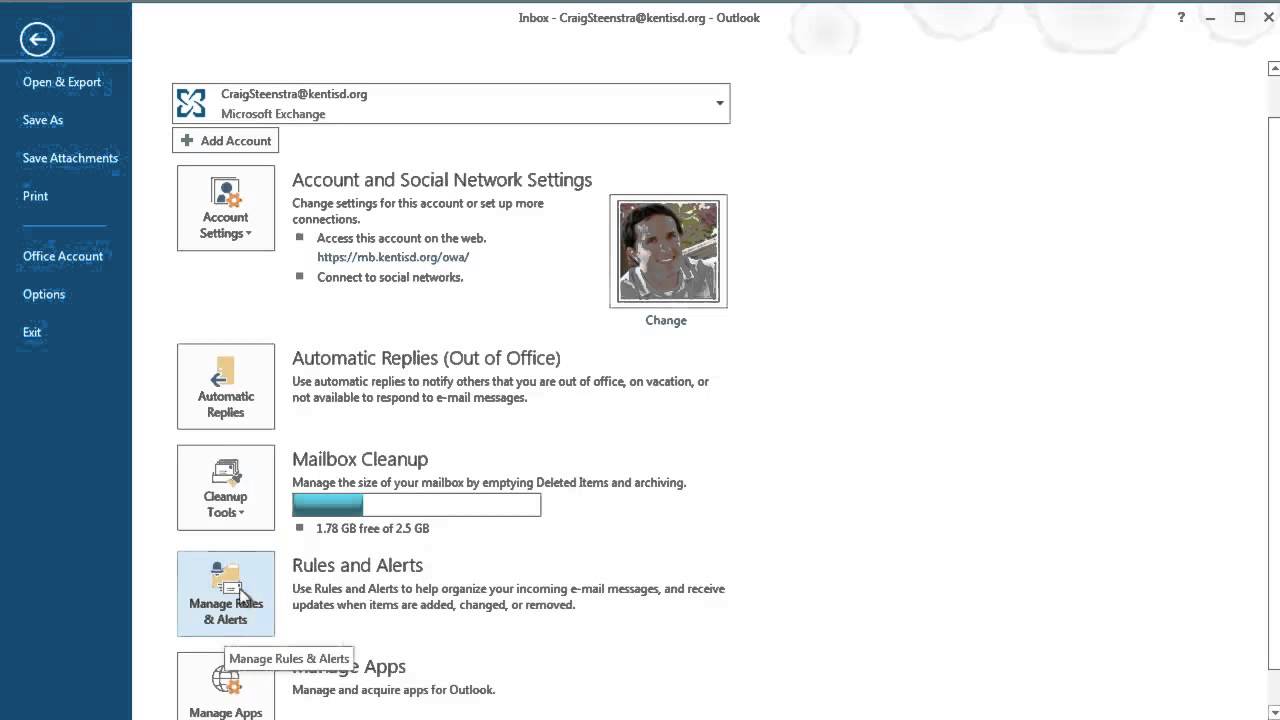Click the Mailbox Cleanup heading
The image size is (1280, 720).
360,459
